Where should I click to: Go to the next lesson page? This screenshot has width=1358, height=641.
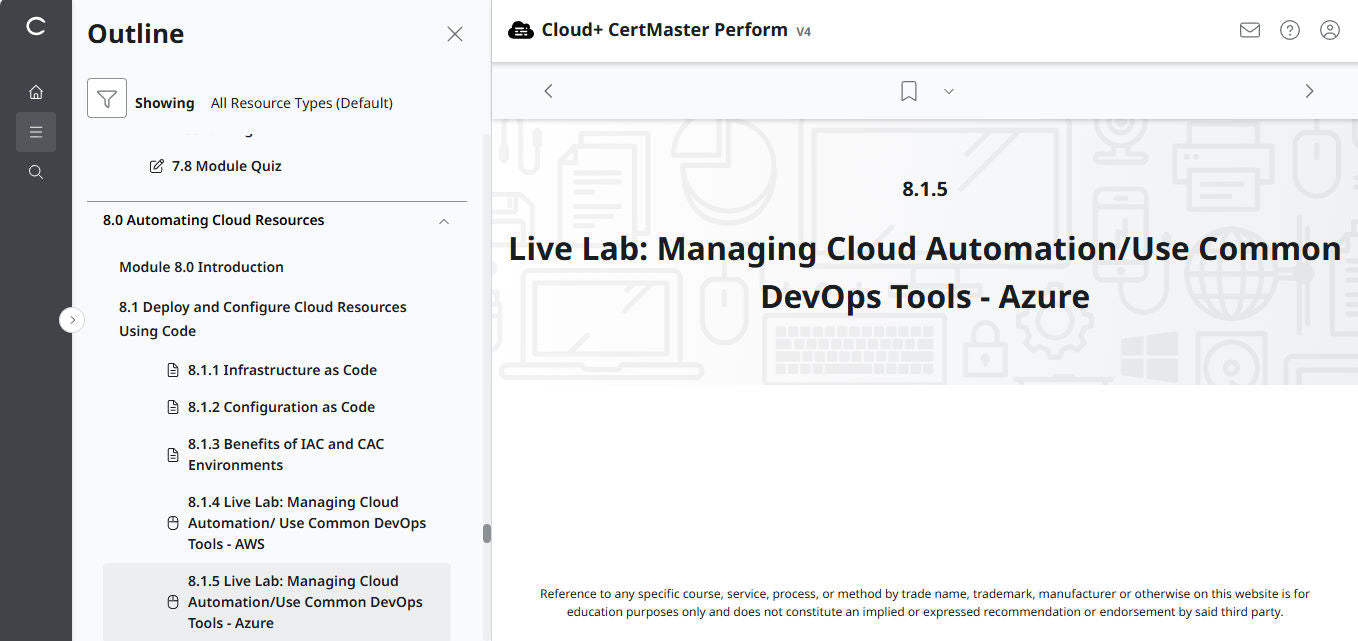click(1309, 90)
